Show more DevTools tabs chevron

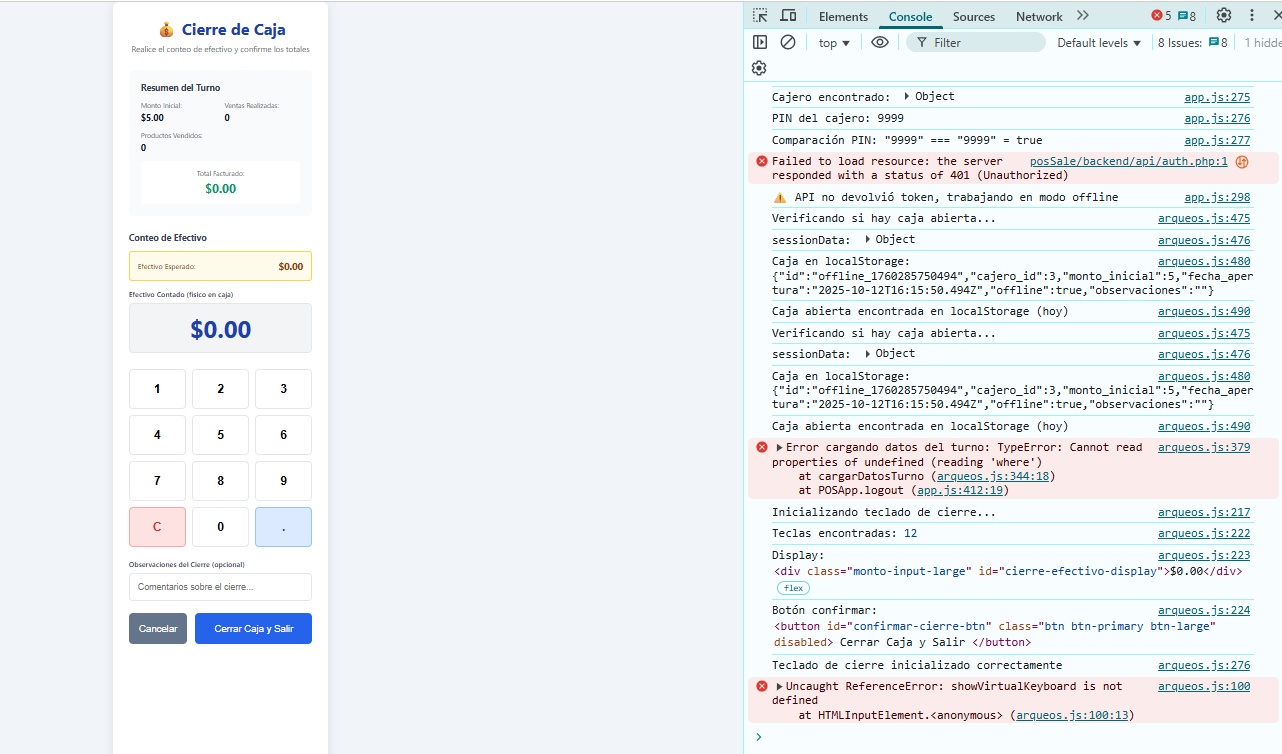coord(1082,16)
